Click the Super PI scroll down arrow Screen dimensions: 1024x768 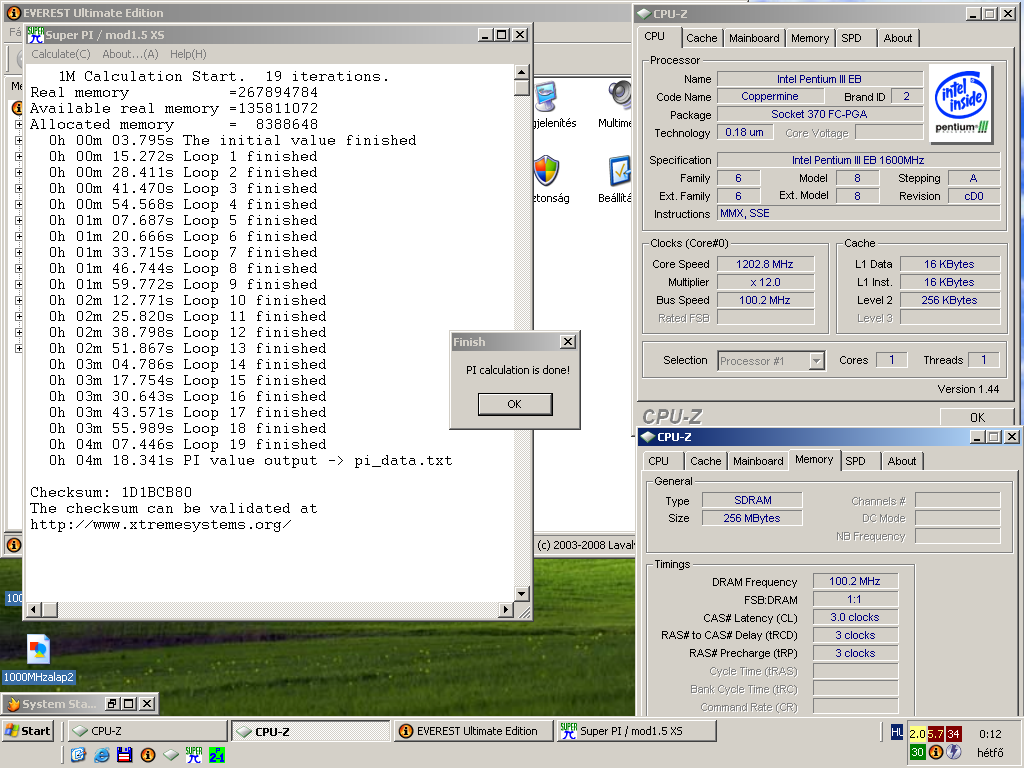pos(522,593)
